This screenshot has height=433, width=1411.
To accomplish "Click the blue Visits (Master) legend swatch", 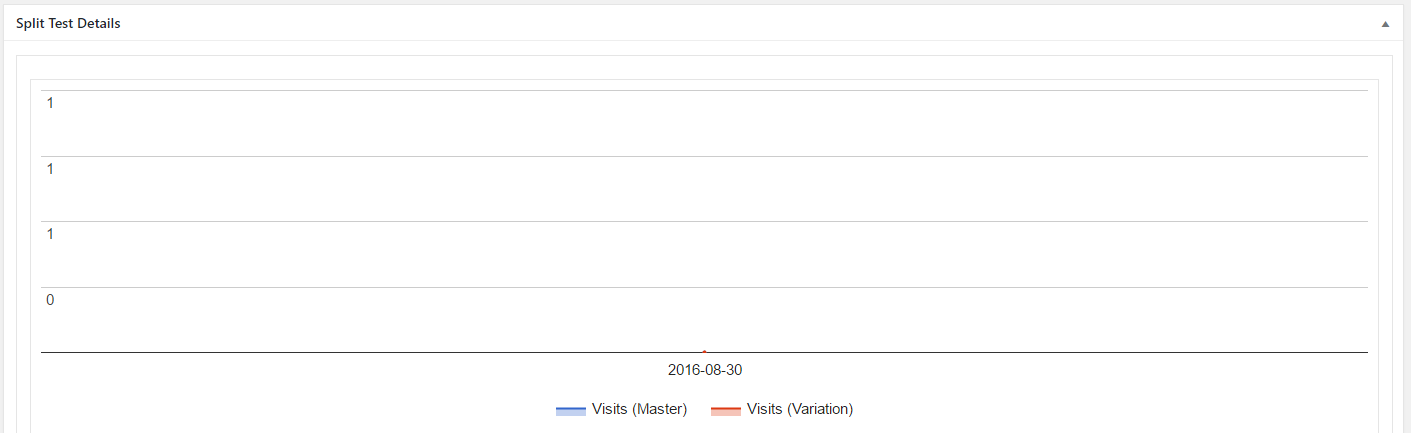I will point(571,410).
